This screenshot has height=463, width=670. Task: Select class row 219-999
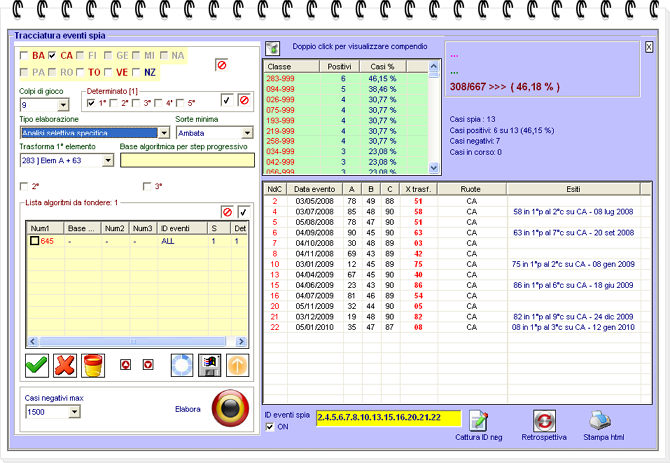[345, 131]
